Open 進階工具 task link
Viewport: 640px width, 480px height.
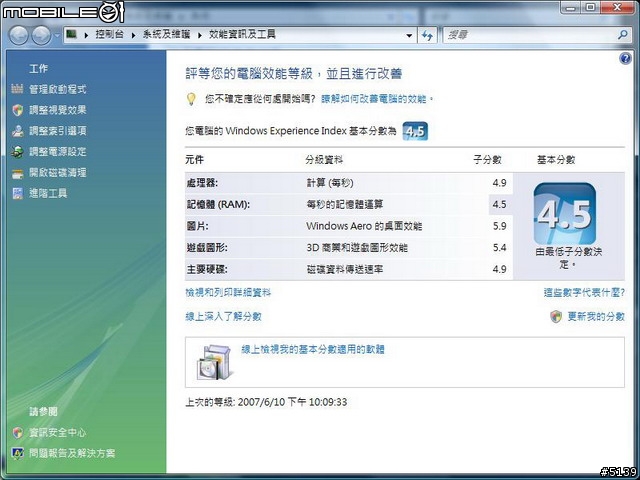click(48, 193)
